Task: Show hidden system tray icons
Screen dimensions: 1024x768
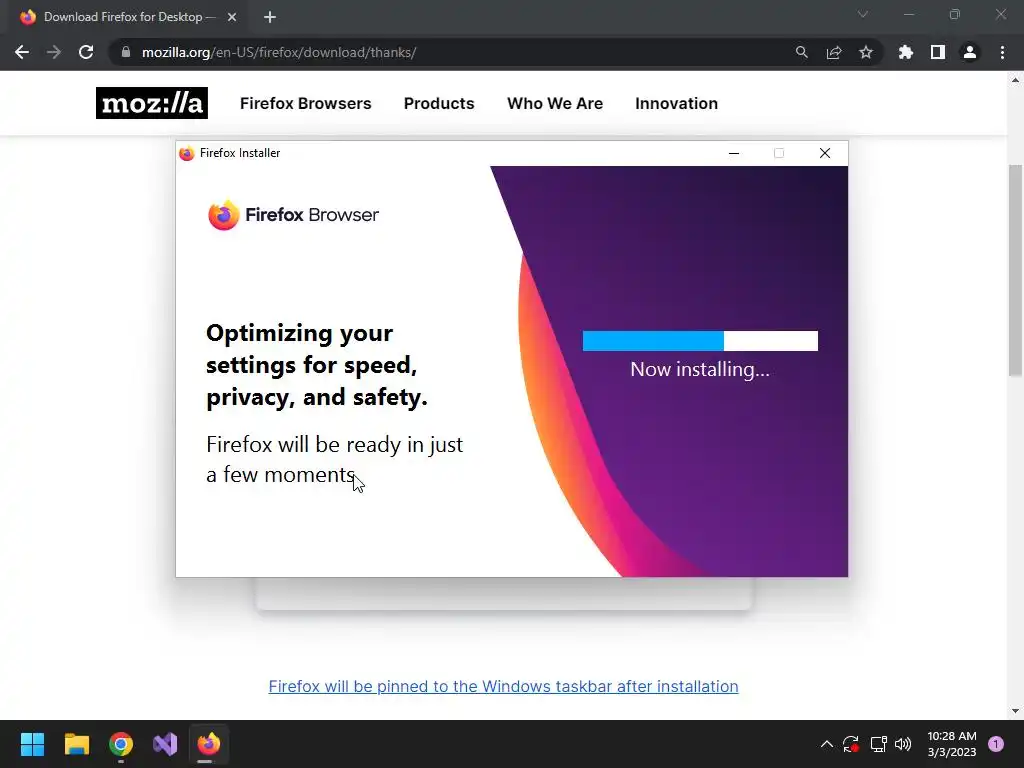Action: (x=826, y=744)
